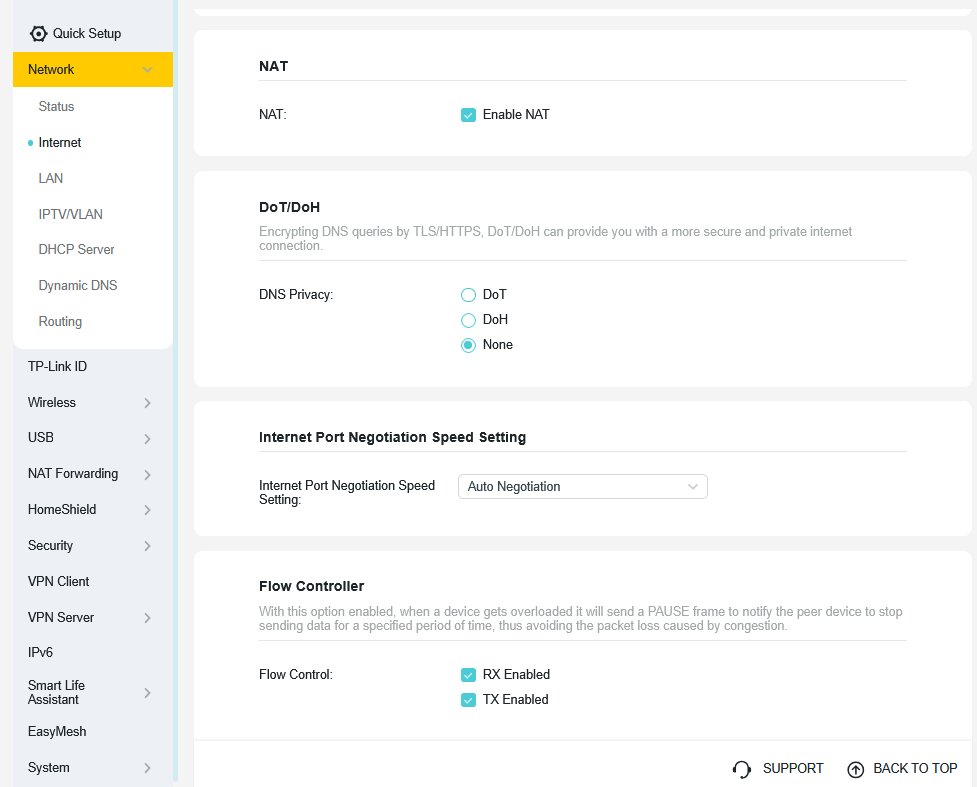Open the DHCP Server page
Viewport: 977px width, 787px height.
[x=76, y=250]
